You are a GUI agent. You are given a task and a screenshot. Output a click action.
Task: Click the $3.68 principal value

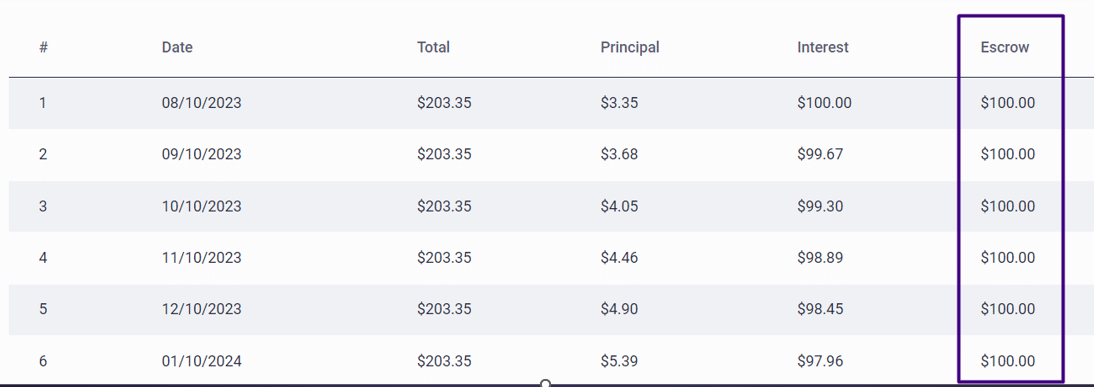(x=619, y=154)
